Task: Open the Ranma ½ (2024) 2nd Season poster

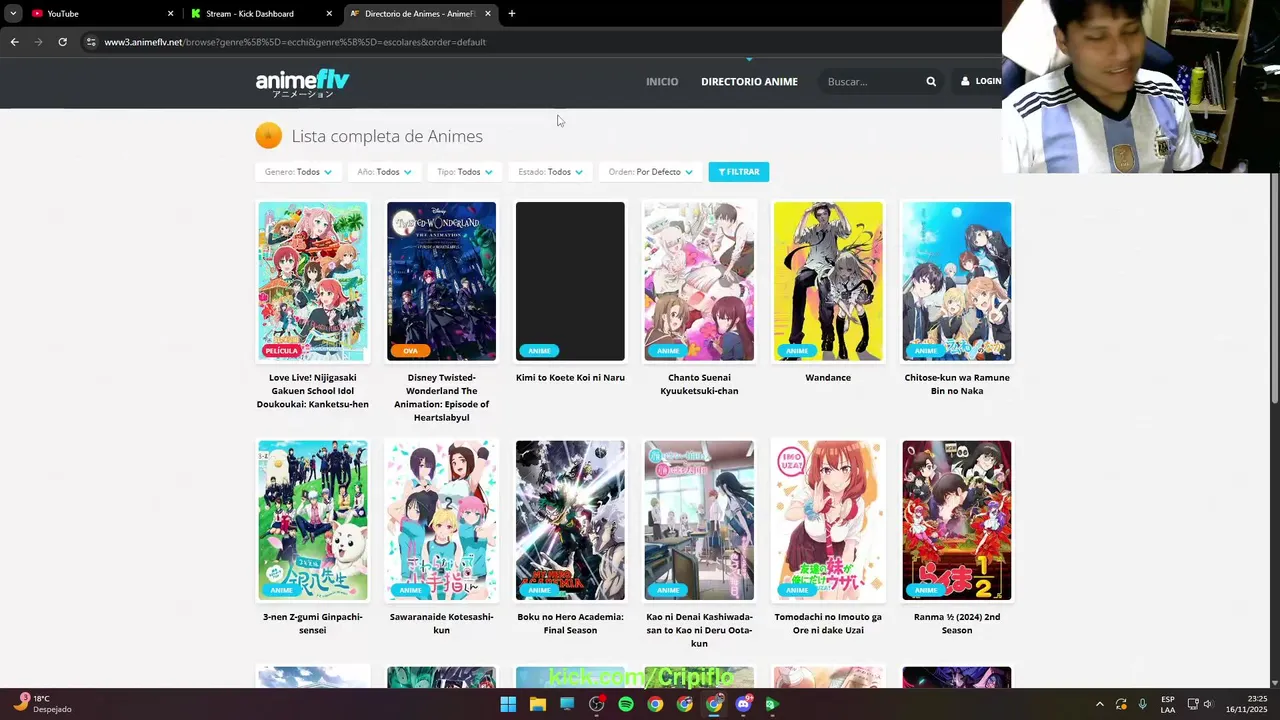Action: pyautogui.click(x=957, y=520)
